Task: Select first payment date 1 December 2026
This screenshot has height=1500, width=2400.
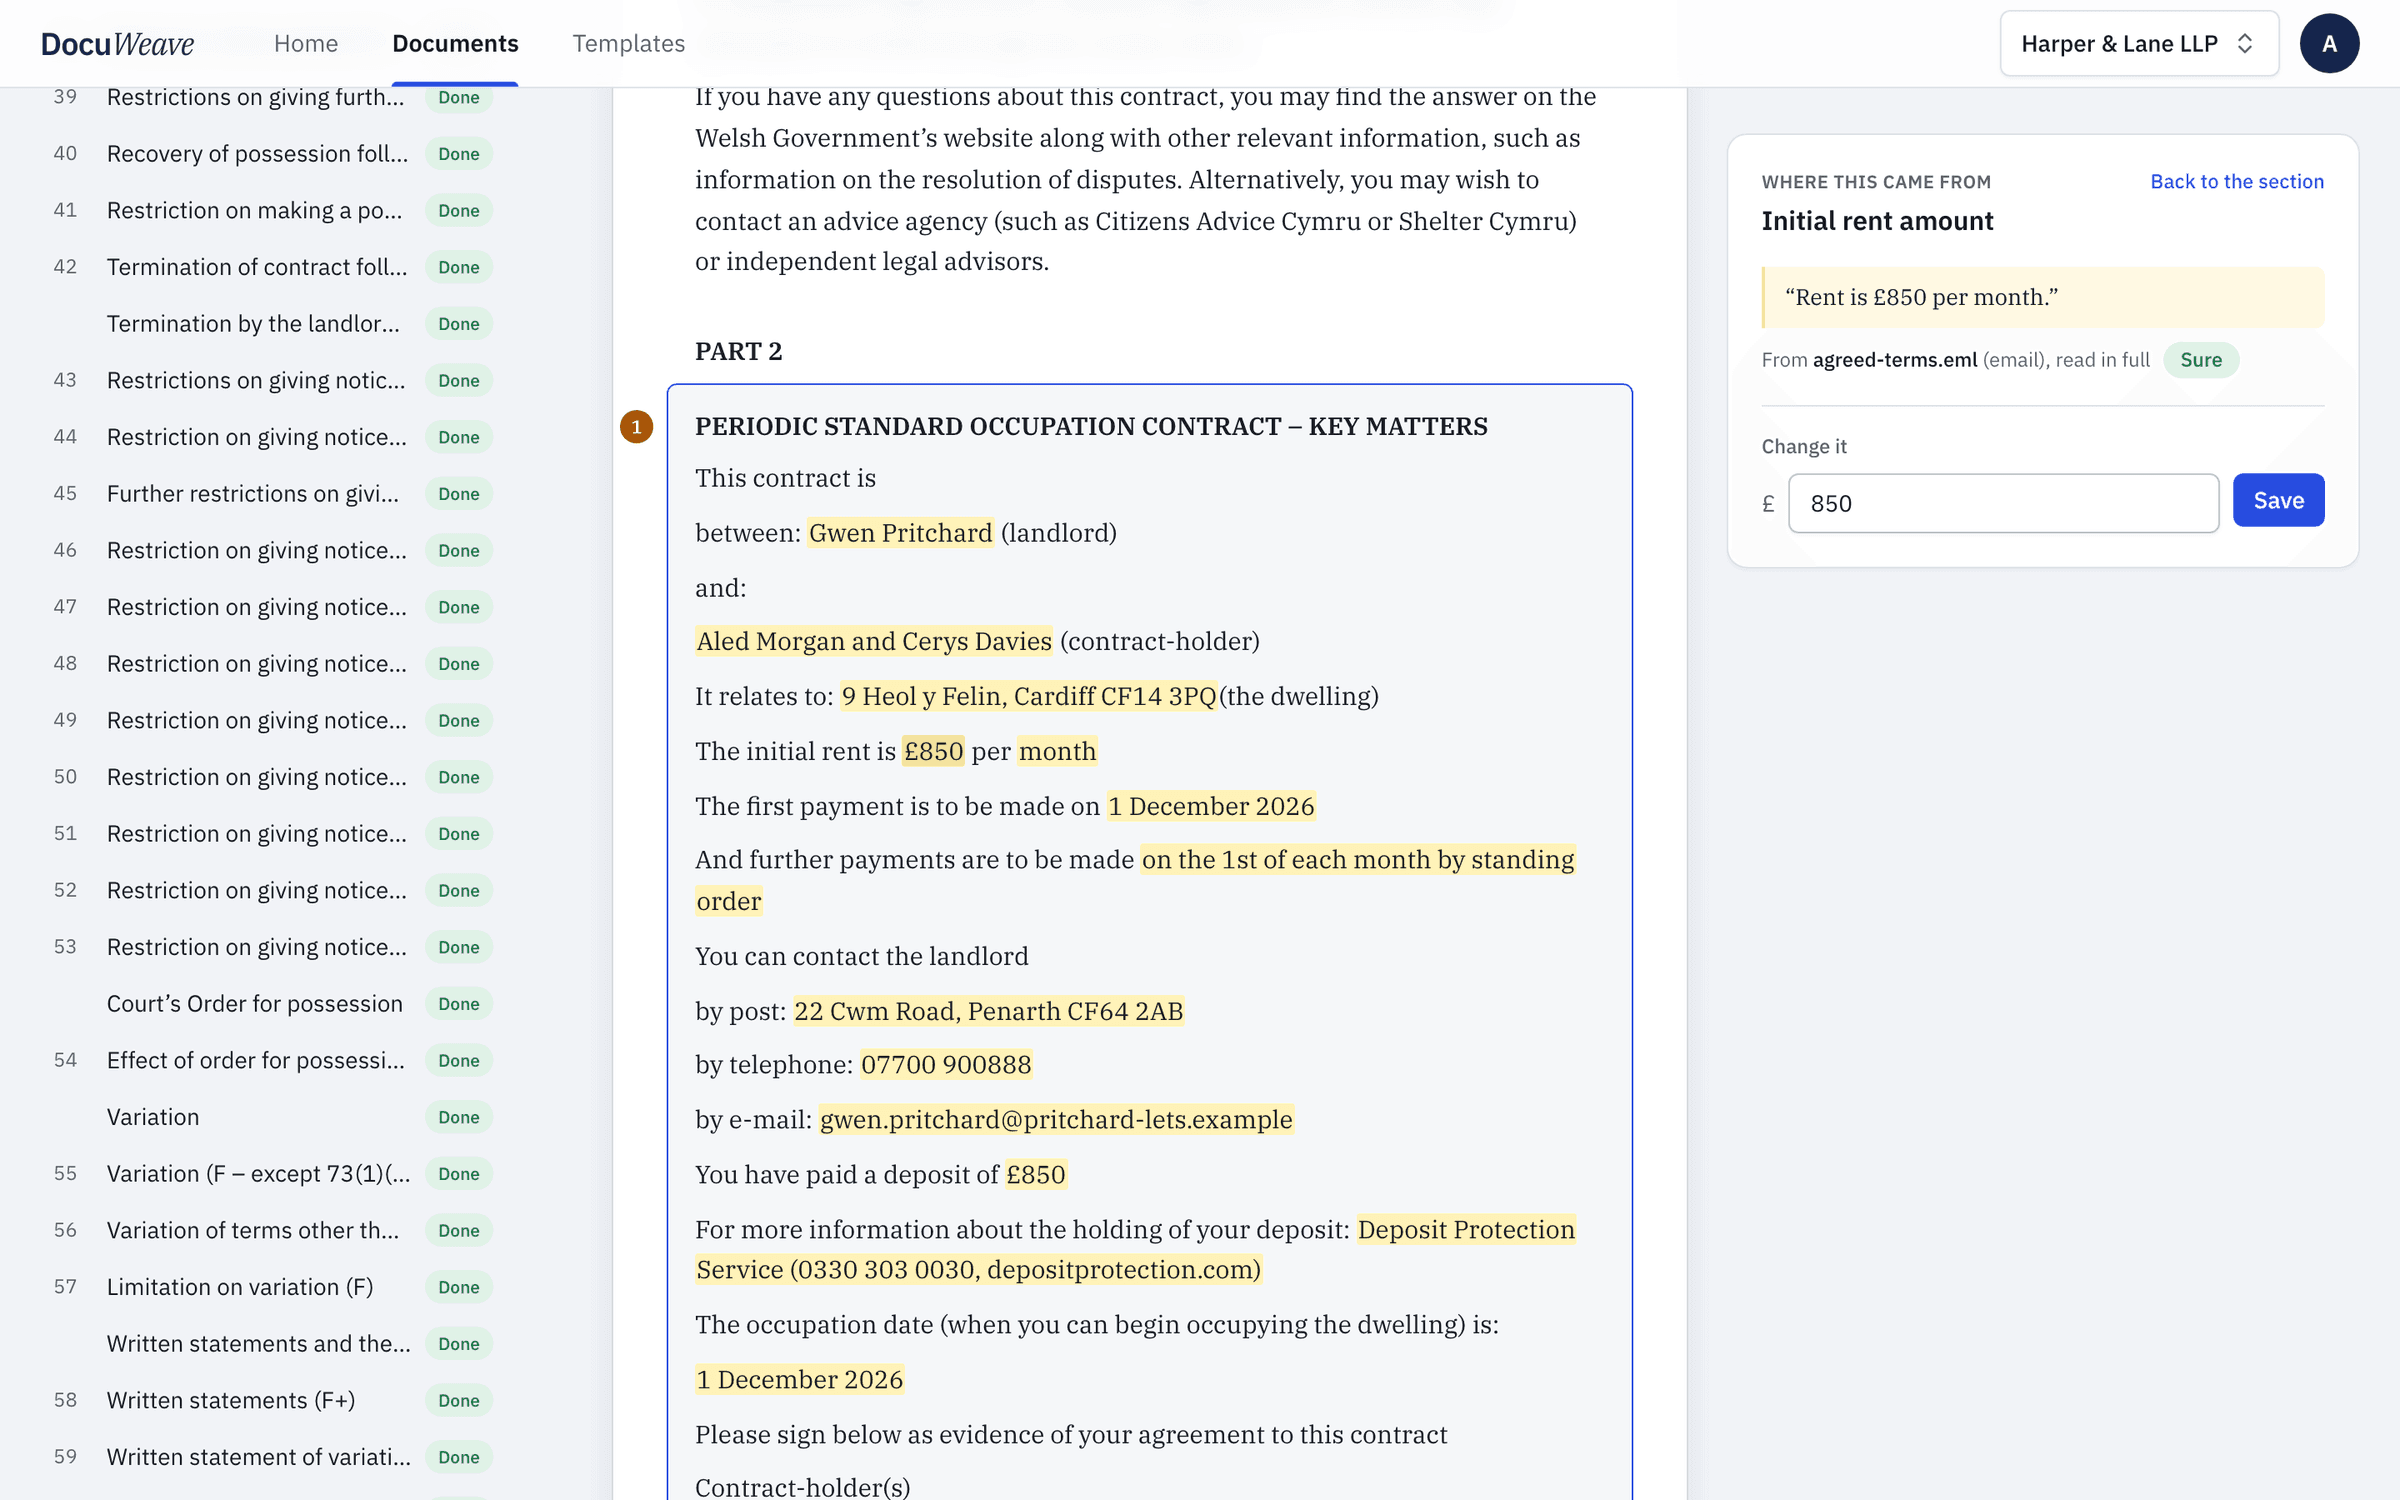Action: (x=1211, y=806)
